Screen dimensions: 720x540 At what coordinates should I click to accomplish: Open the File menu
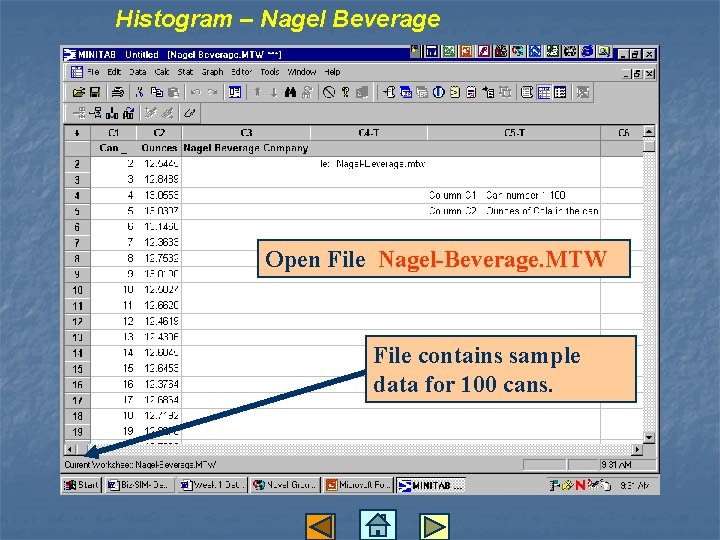[x=93, y=72]
